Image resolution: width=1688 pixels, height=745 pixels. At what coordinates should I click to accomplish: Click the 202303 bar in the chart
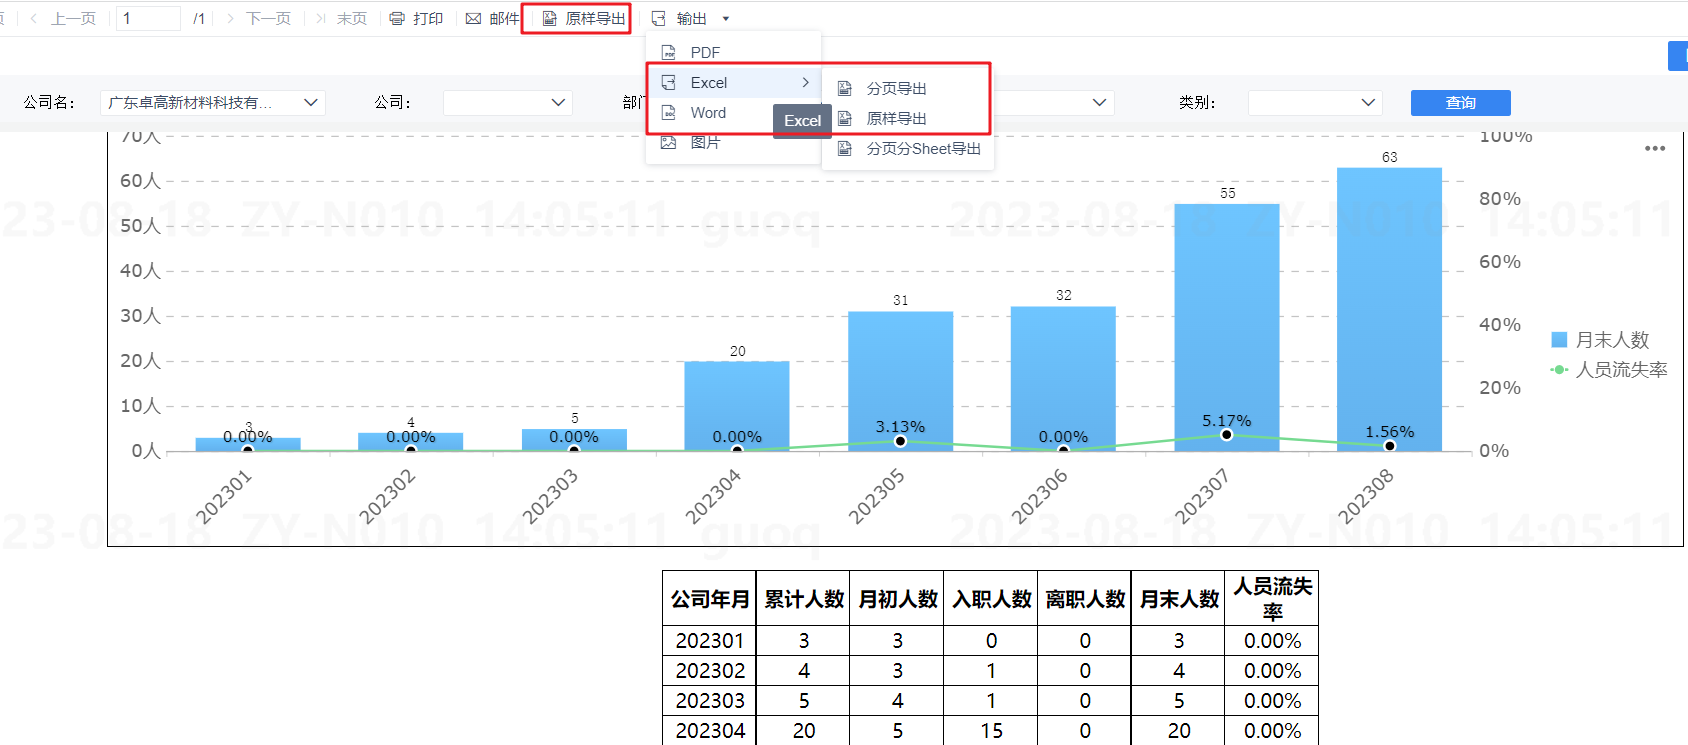pos(574,440)
